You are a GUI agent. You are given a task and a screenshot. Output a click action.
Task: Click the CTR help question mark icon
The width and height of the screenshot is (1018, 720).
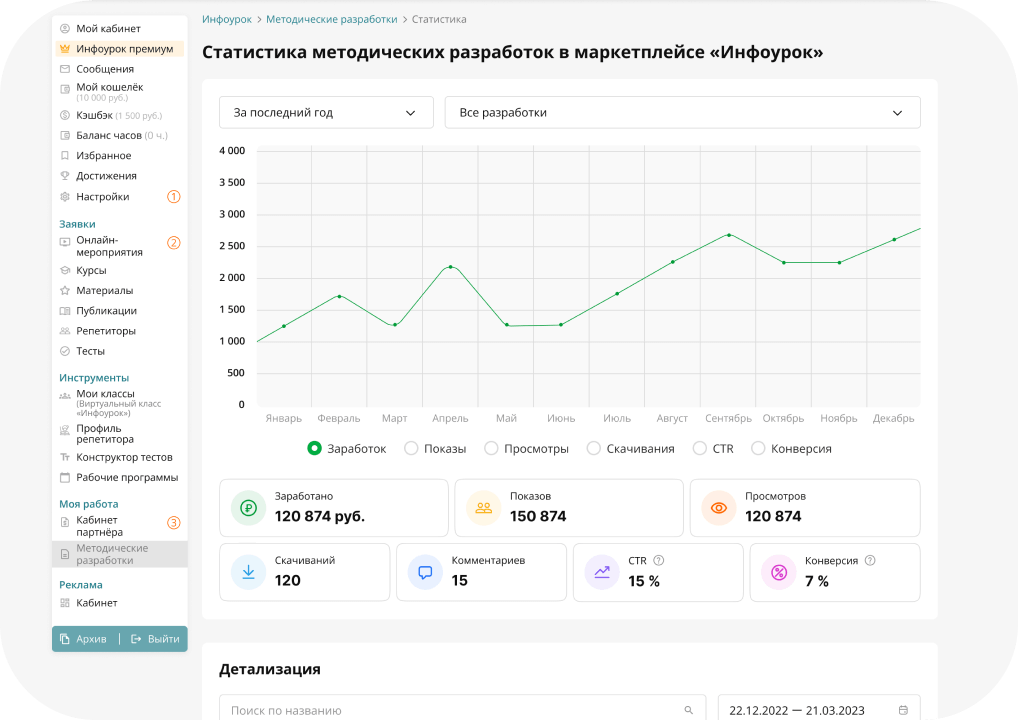659,561
